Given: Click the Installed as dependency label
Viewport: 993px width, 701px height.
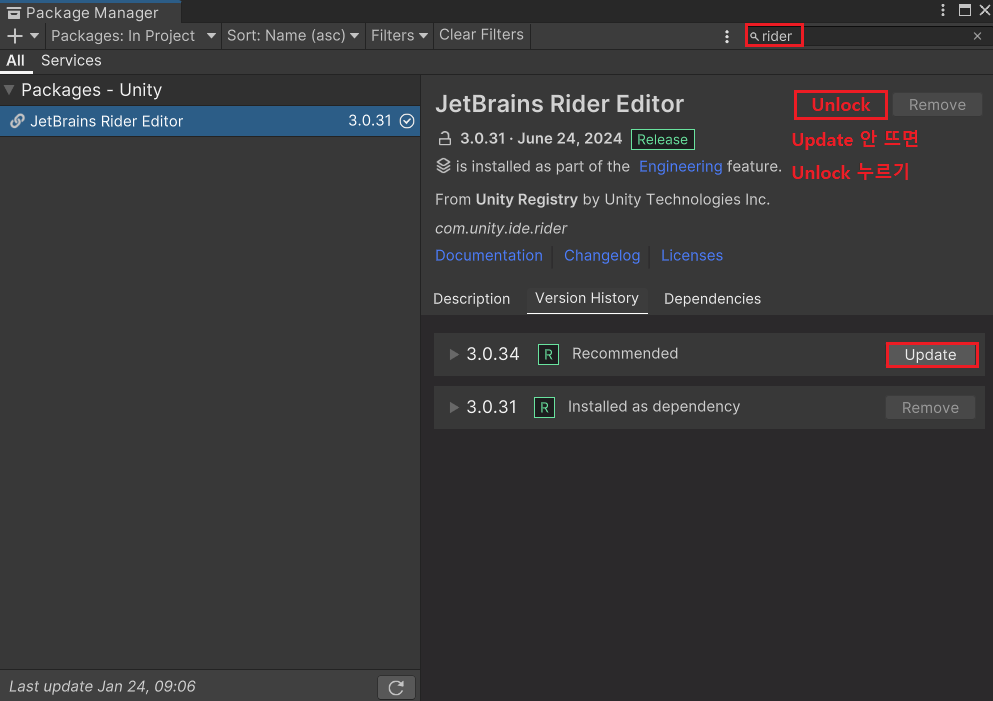Looking at the screenshot, I should [654, 407].
